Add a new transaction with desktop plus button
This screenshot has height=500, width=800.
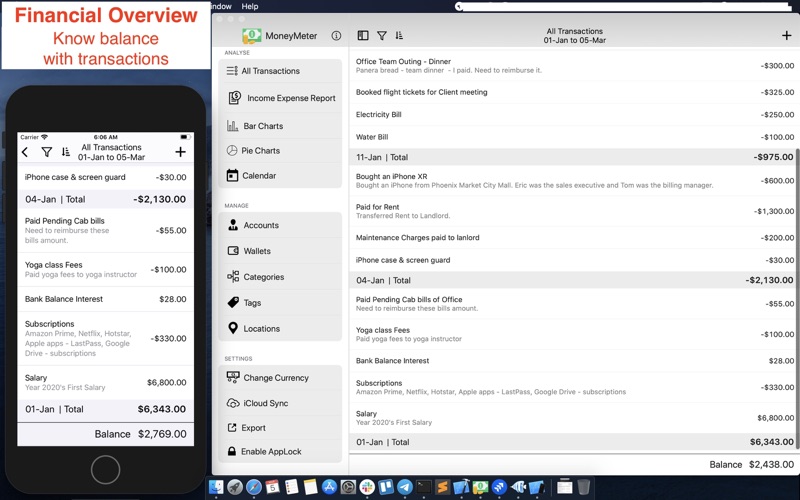(786, 35)
